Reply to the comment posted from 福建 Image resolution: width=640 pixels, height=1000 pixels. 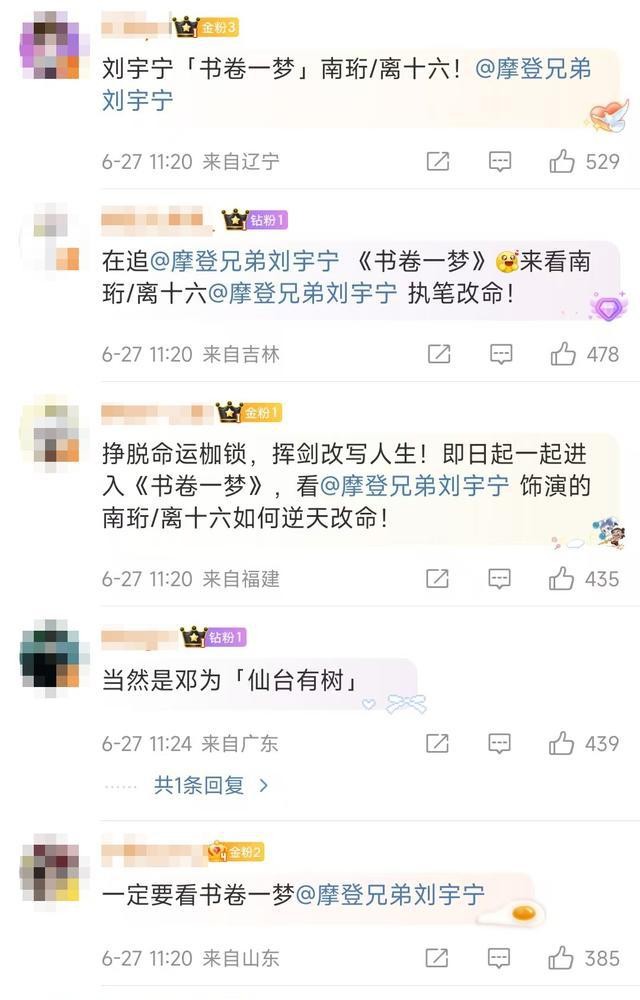click(499, 578)
